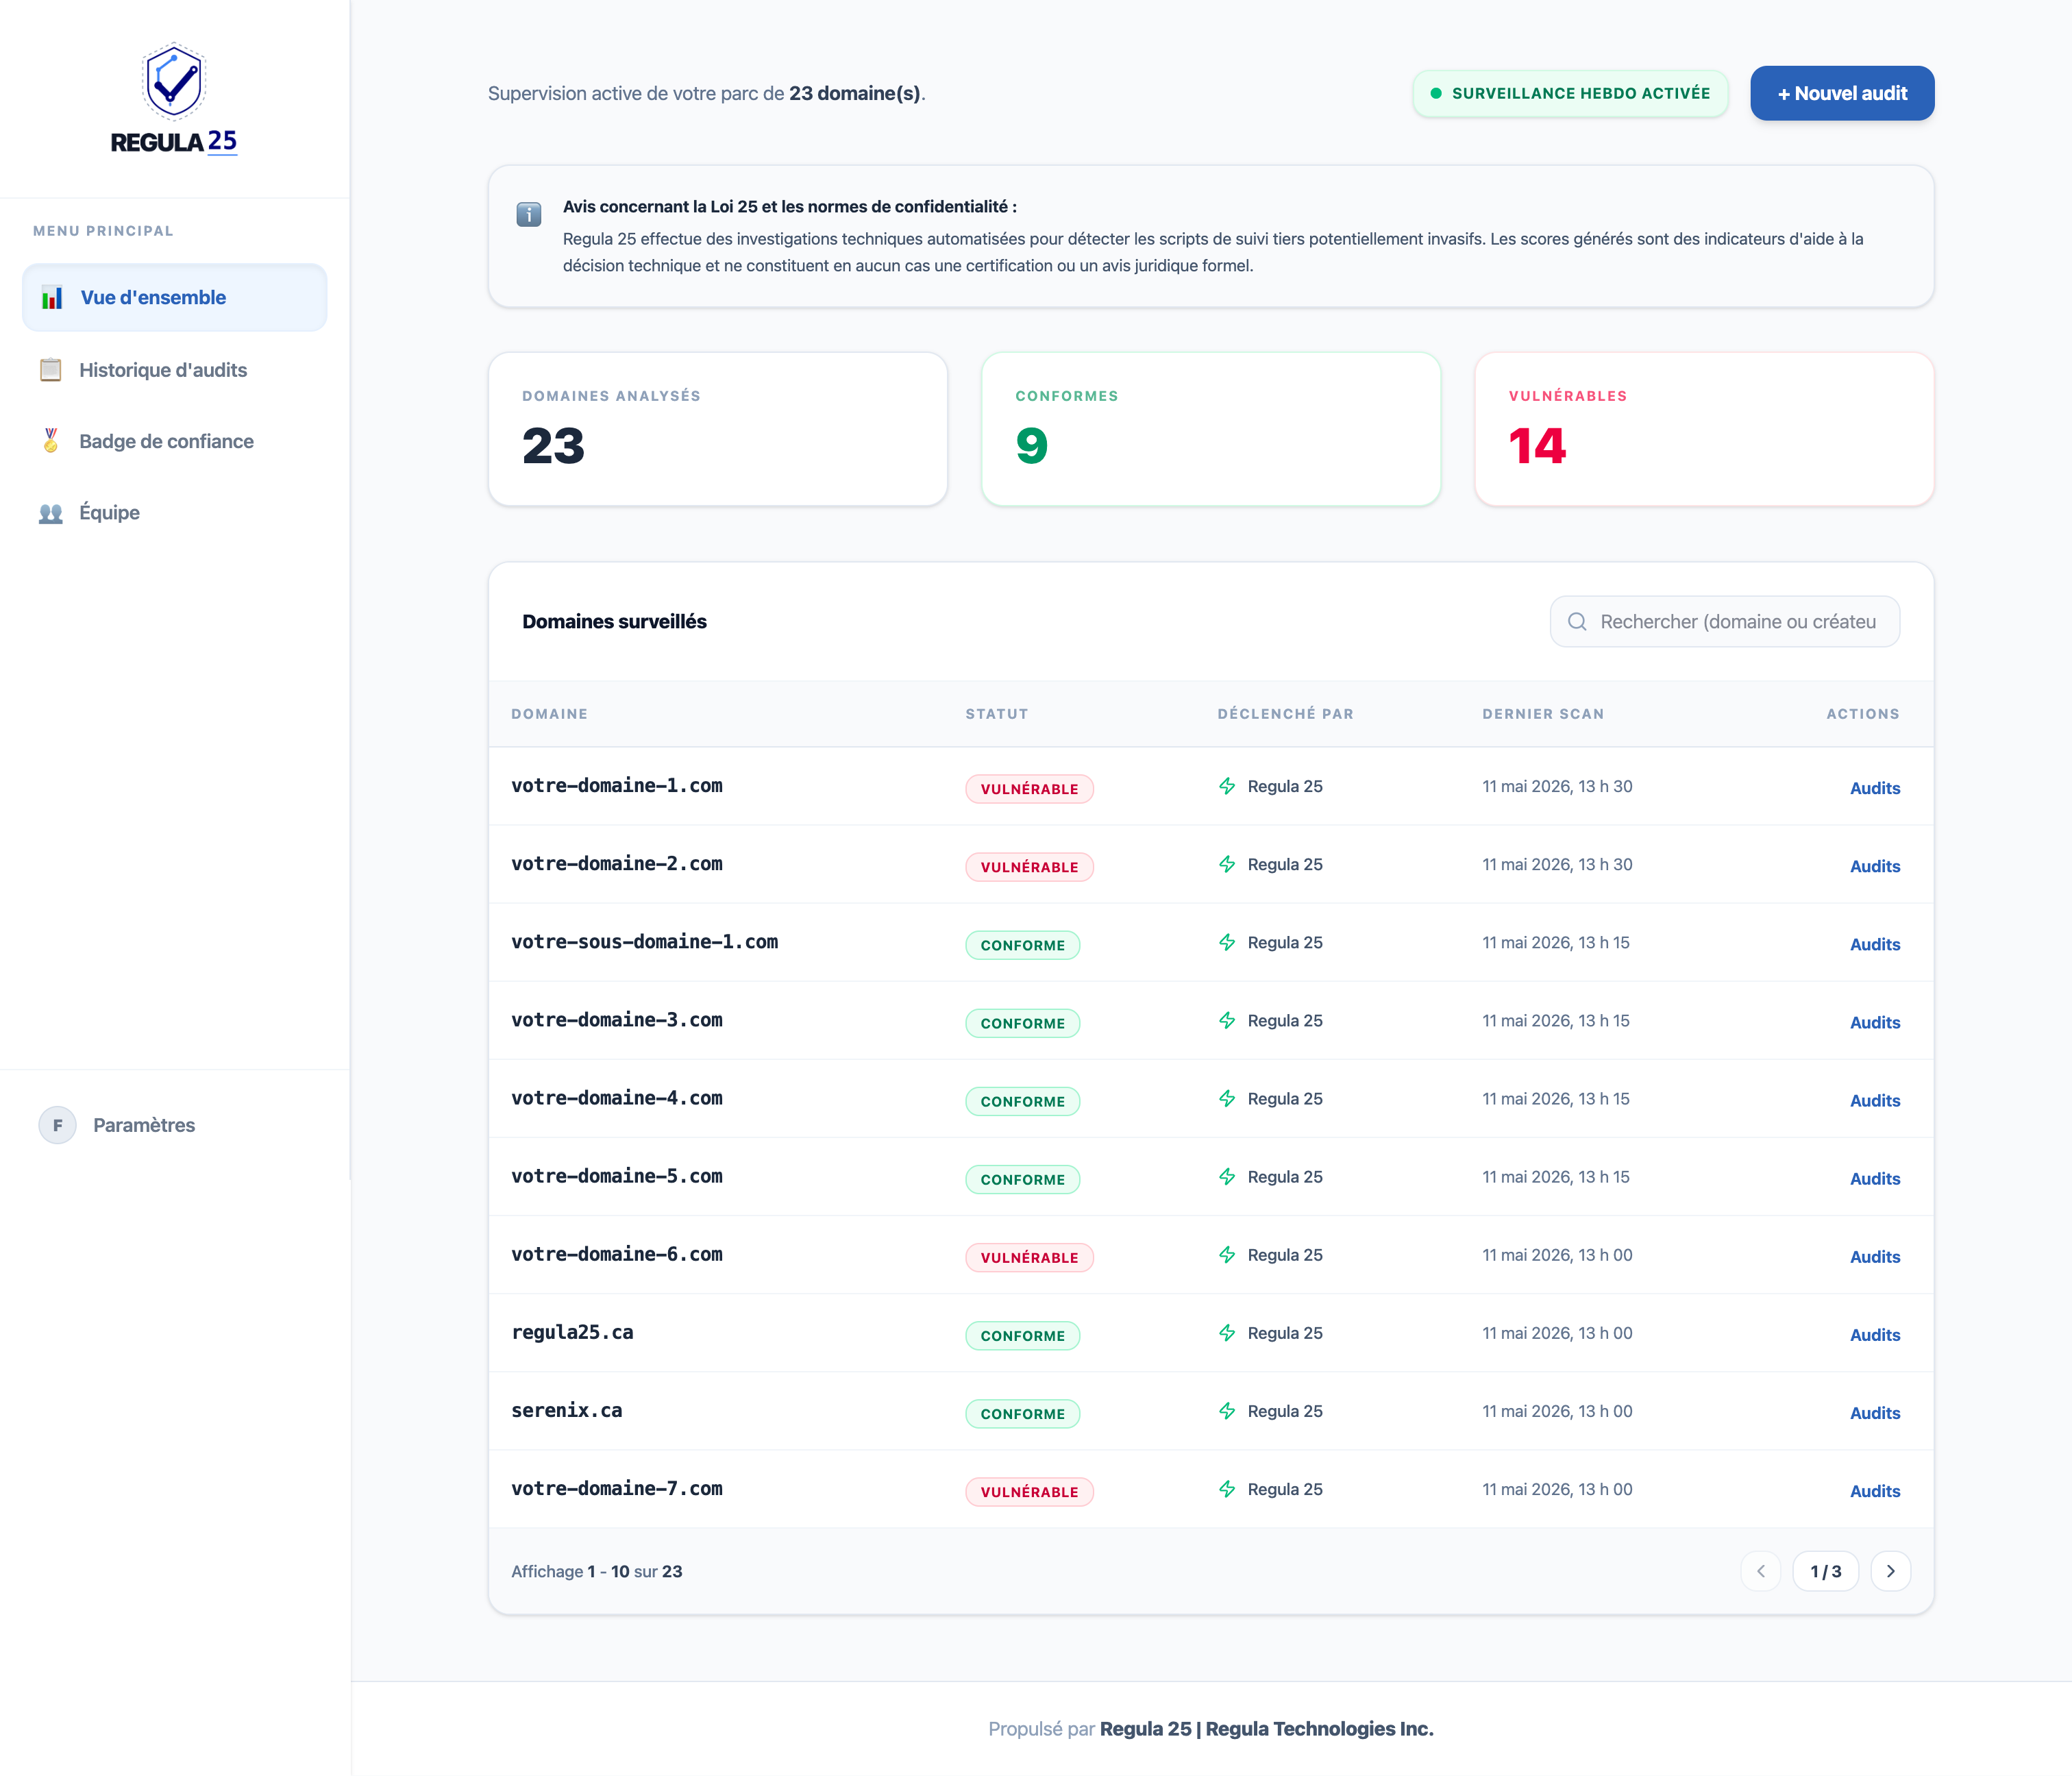Open Audits link for serenix.ca

coord(1874,1413)
